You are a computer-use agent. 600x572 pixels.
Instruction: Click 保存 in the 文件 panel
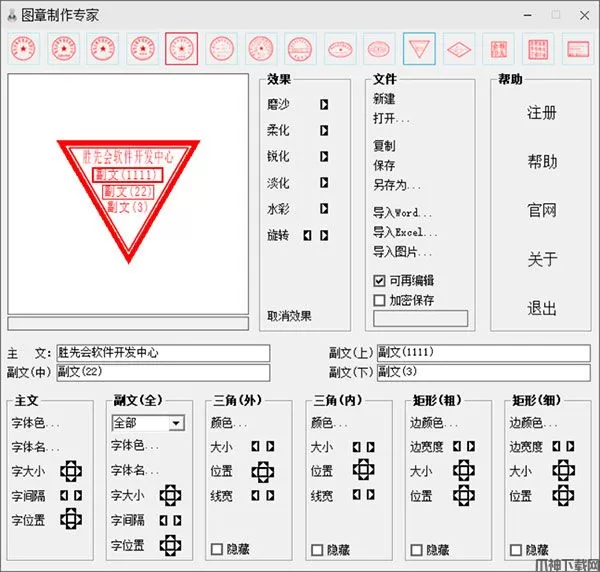click(384, 165)
